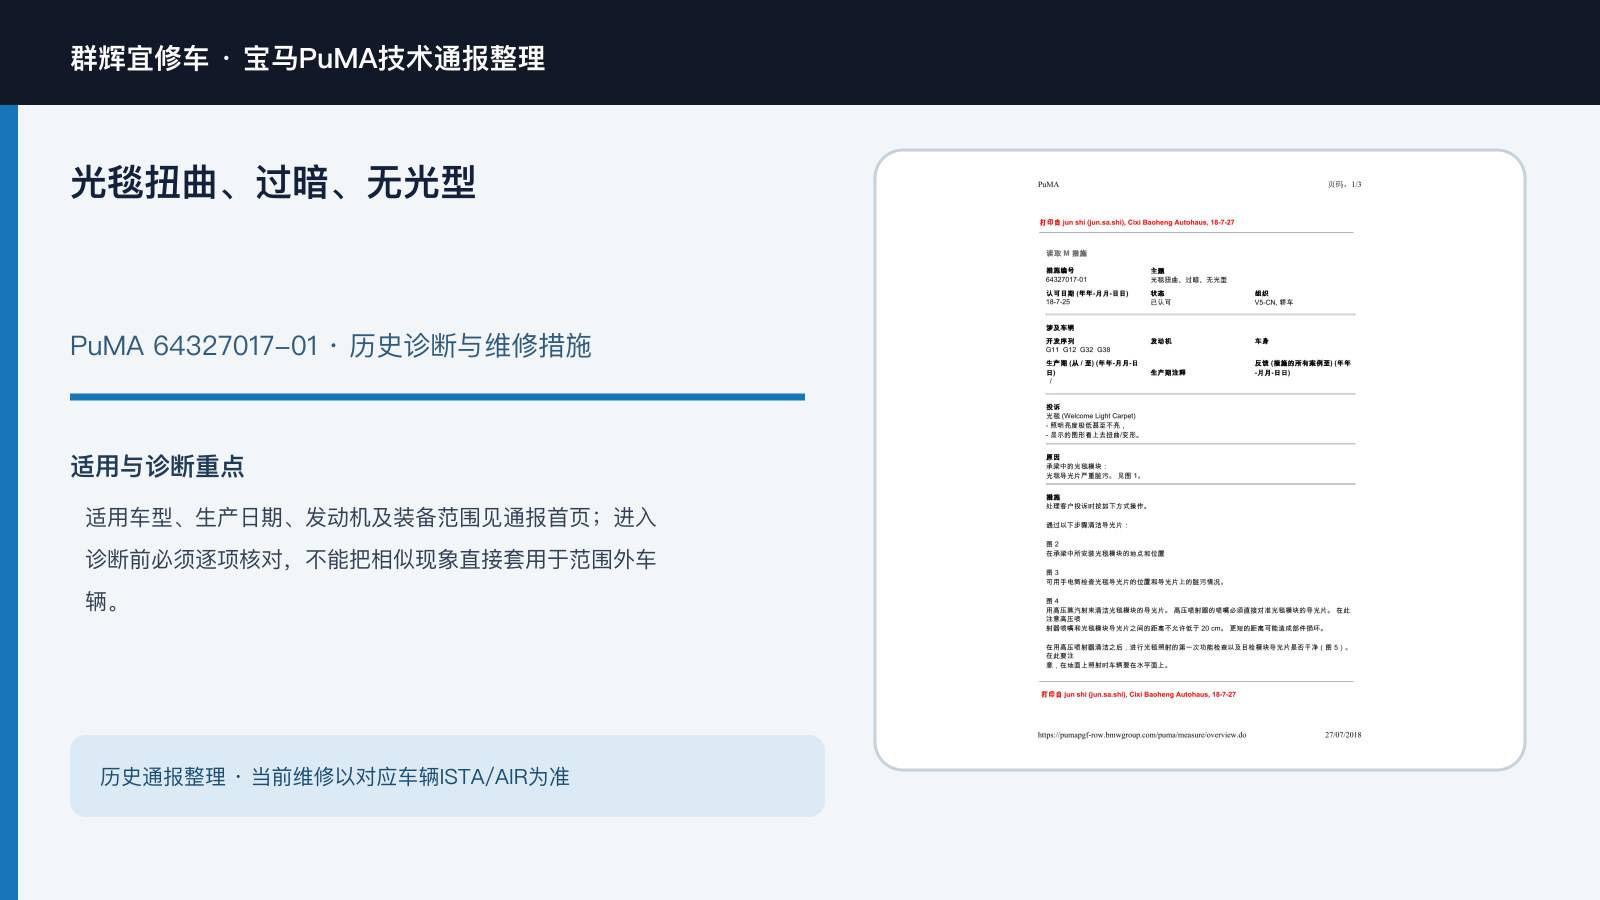Click the blue vertical accent bar at left edge
This screenshot has width=1600, height=900.
tap(9, 502)
